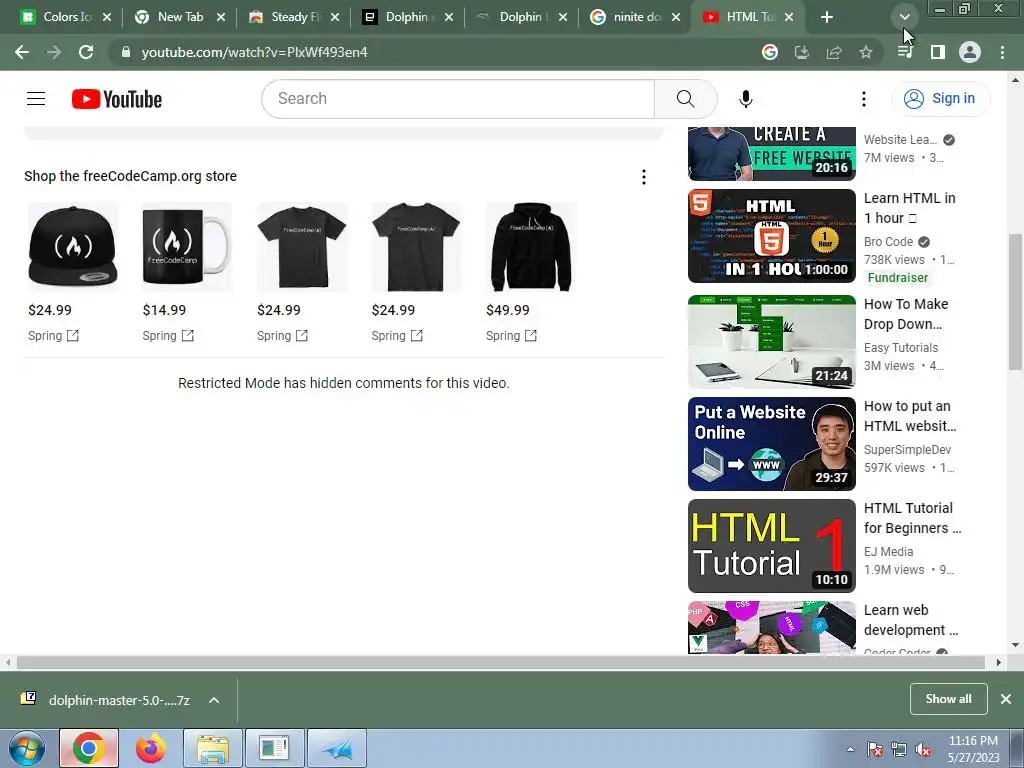Open Chrome three-dot menu
The width and height of the screenshot is (1024, 768).
pos(1002,52)
